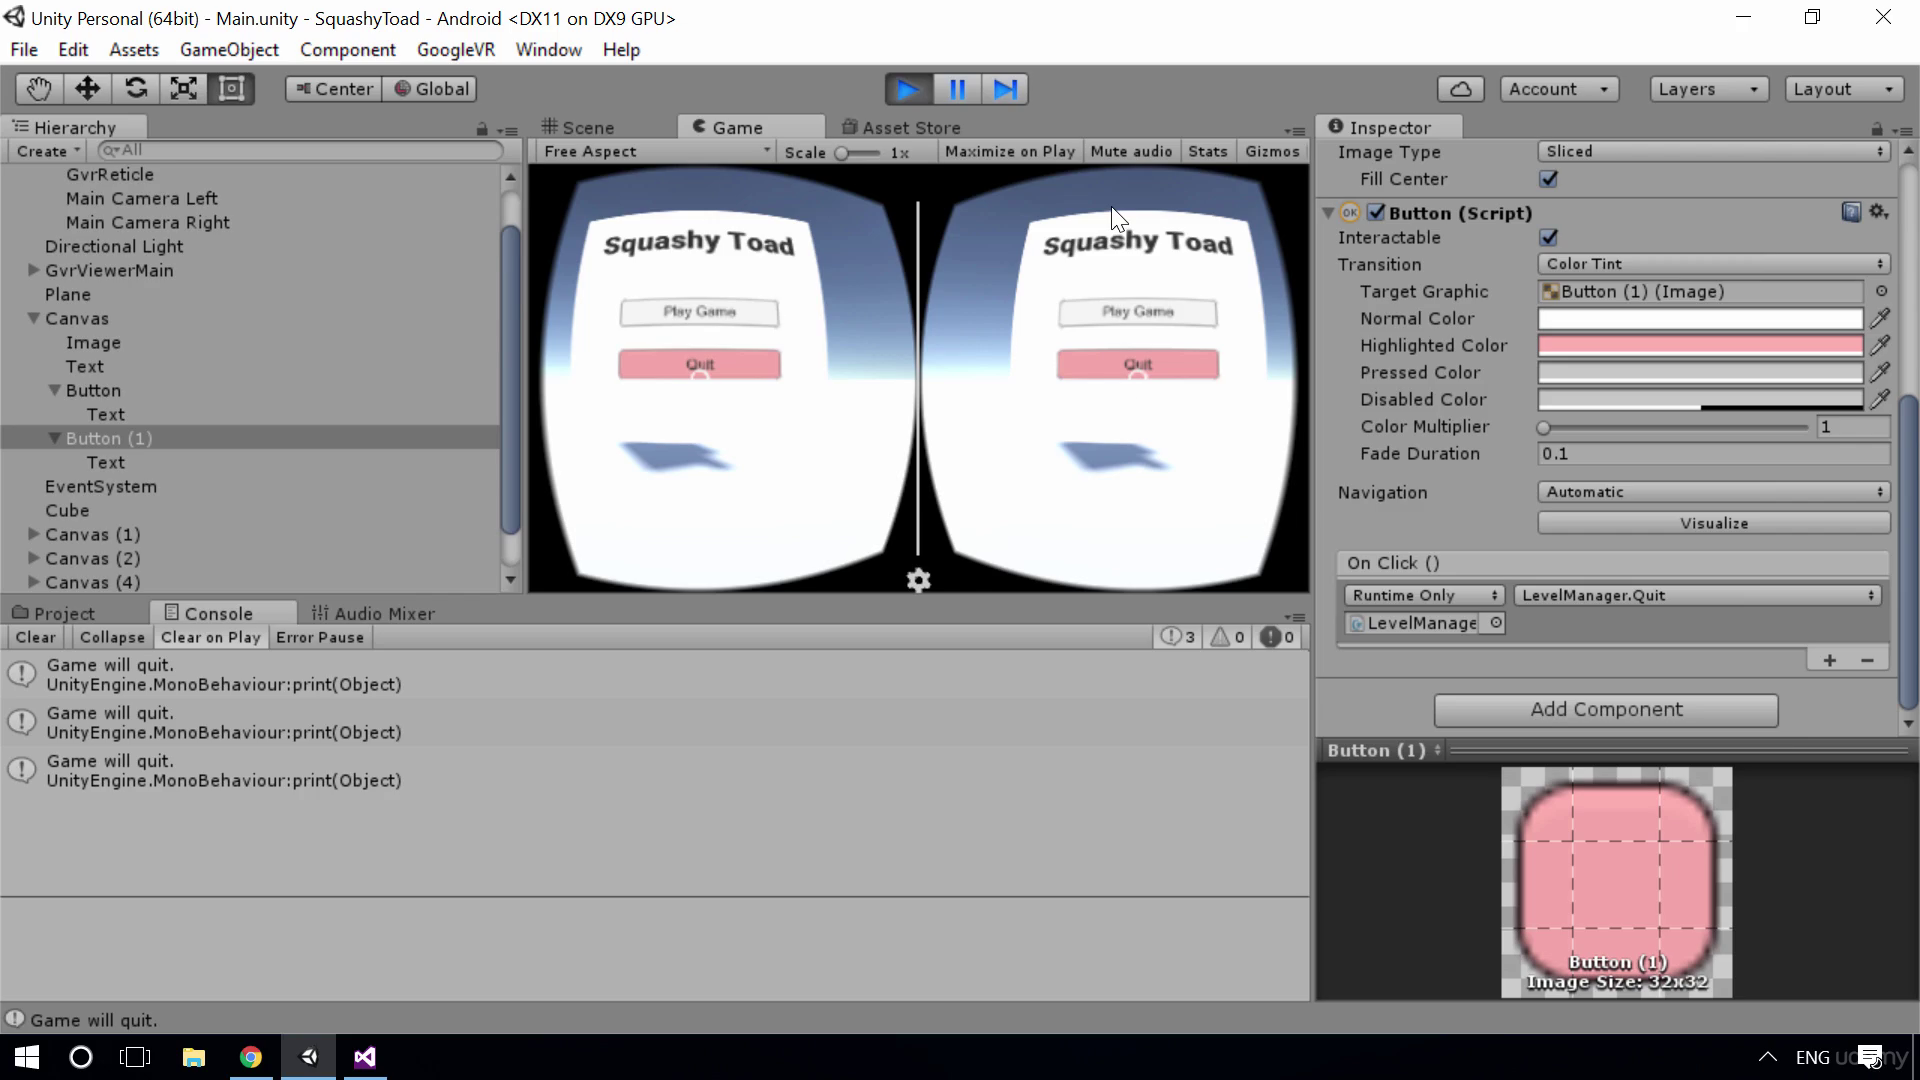Toggle Error Pause in Console
Screen dimensions: 1920x1080
pyautogui.click(x=320, y=637)
